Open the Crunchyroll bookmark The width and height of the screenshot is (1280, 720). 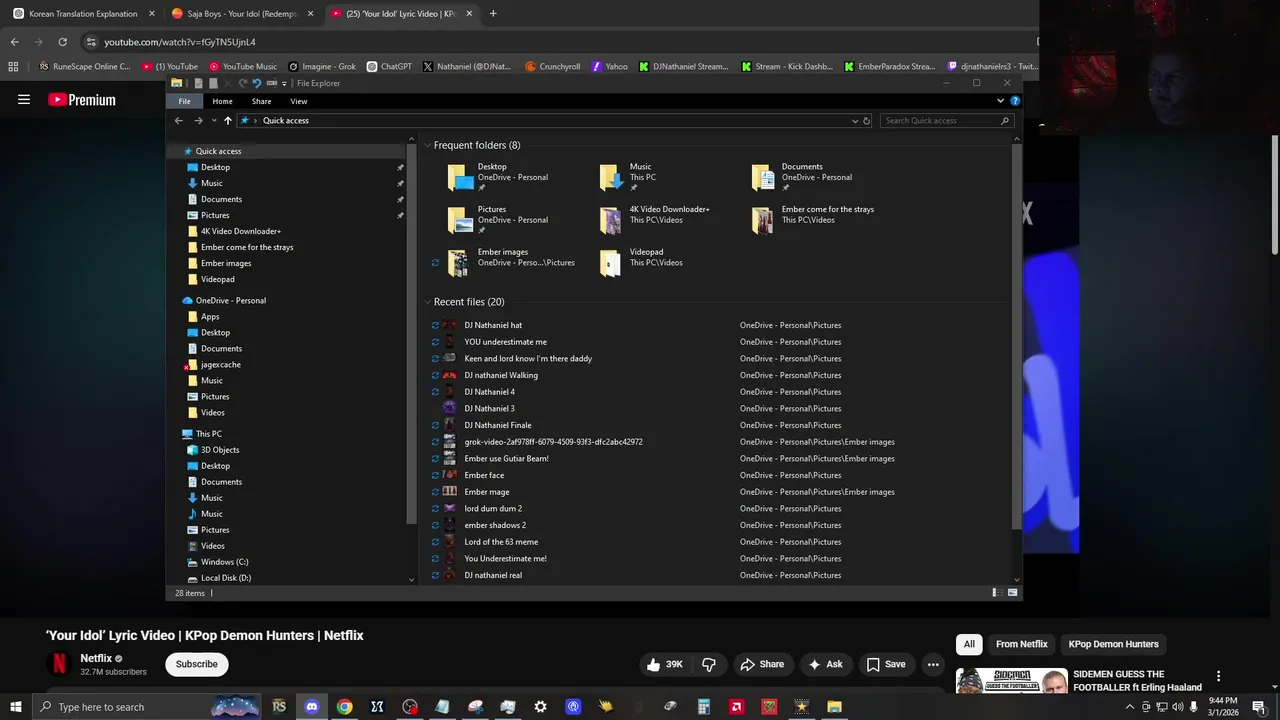coord(552,67)
